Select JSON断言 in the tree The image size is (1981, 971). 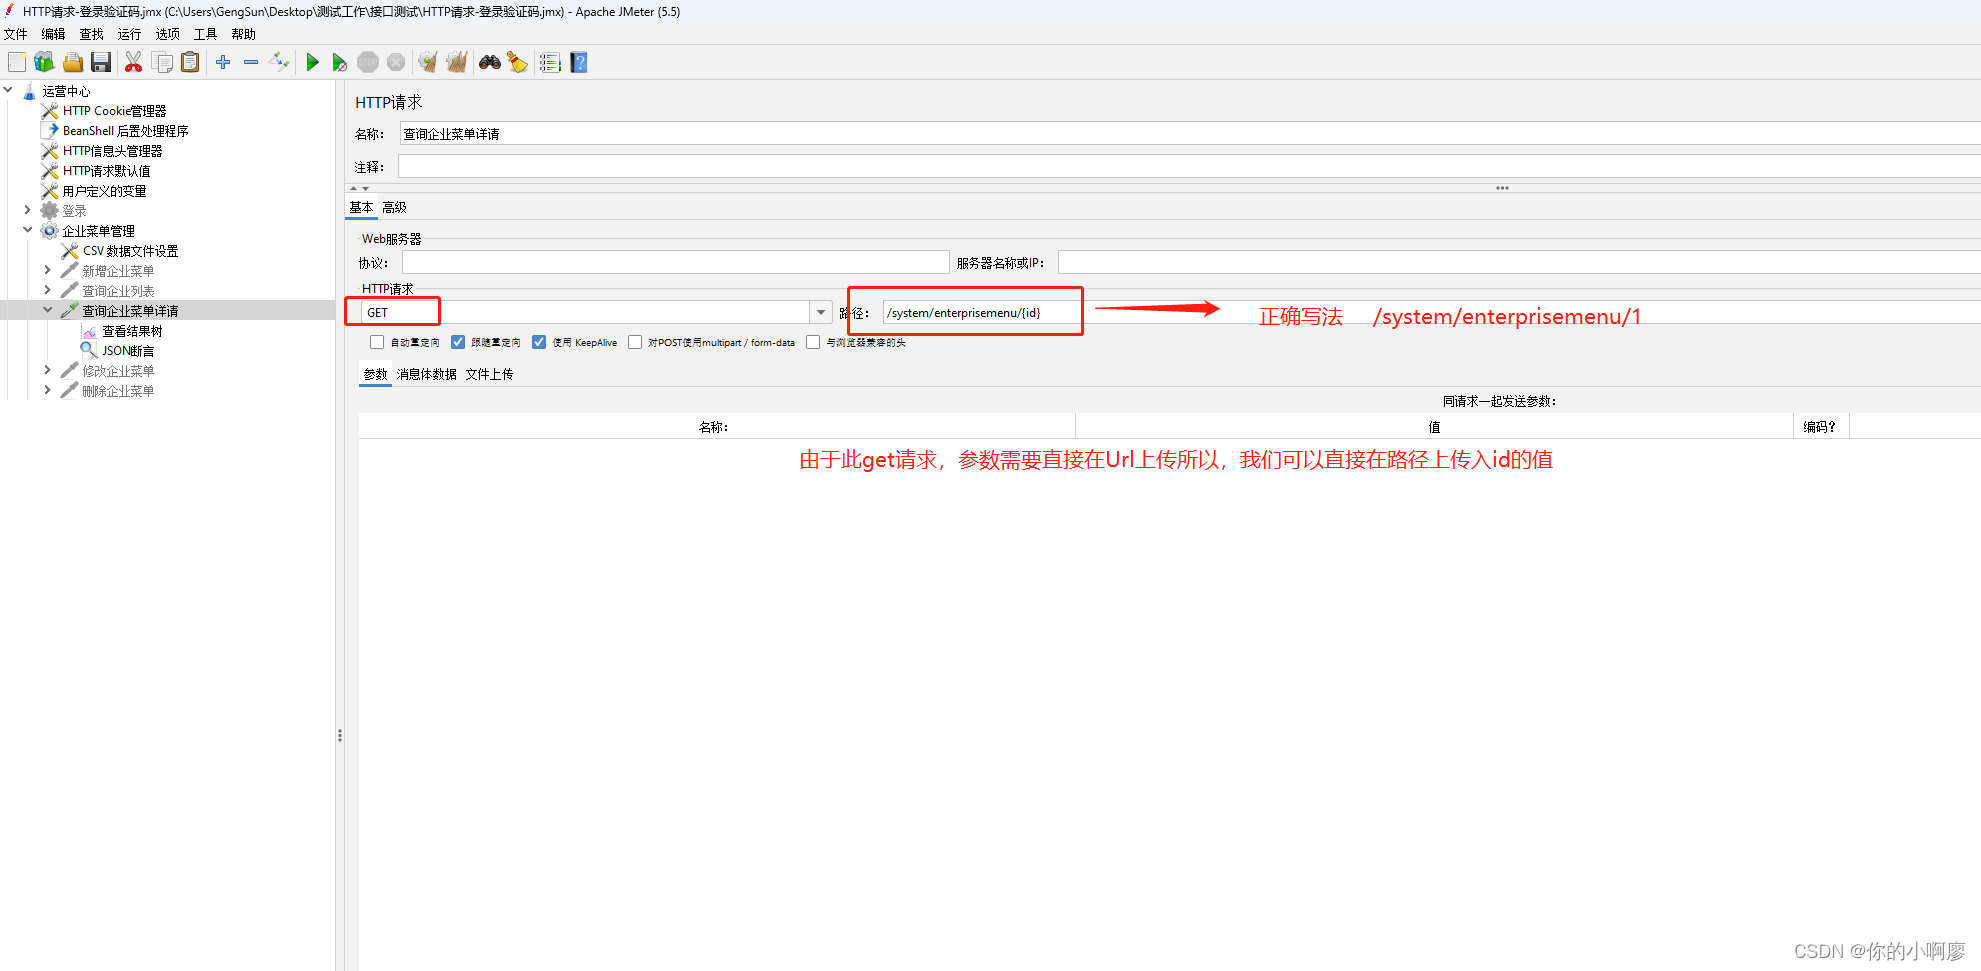pyautogui.click(x=128, y=351)
